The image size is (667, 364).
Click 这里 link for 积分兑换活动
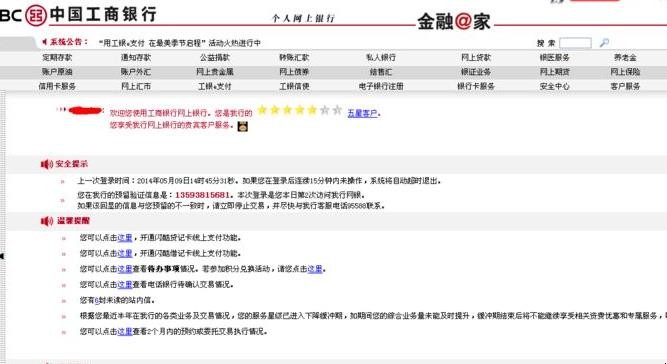point(315,269)
